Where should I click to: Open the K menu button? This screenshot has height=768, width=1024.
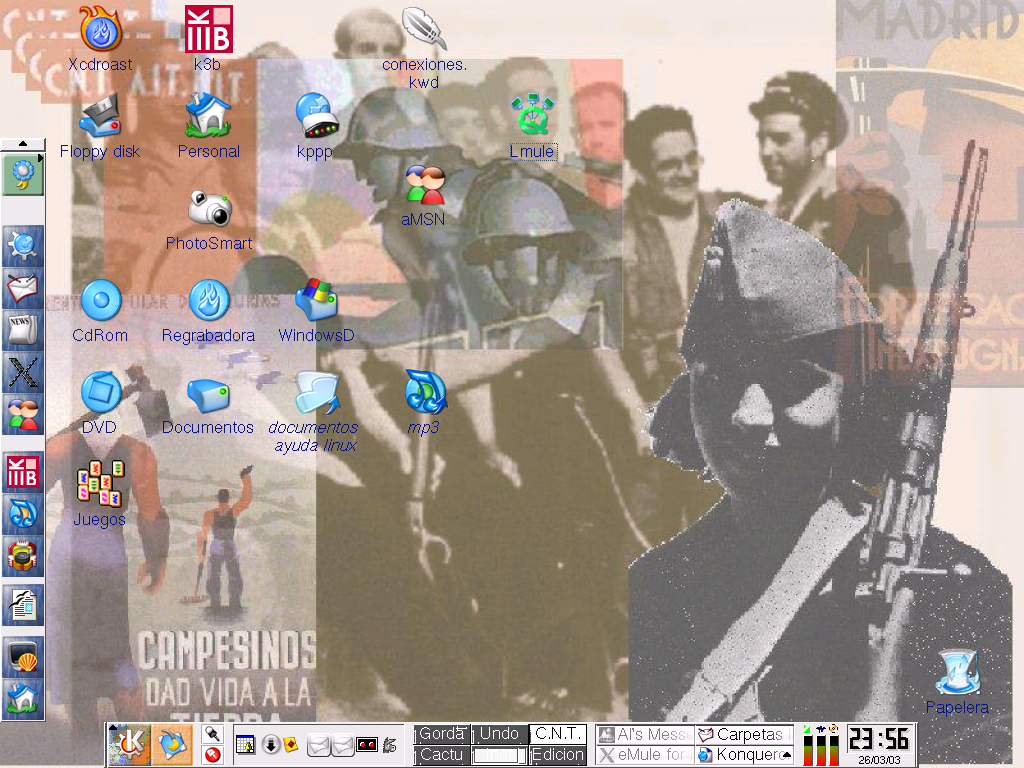129,744
